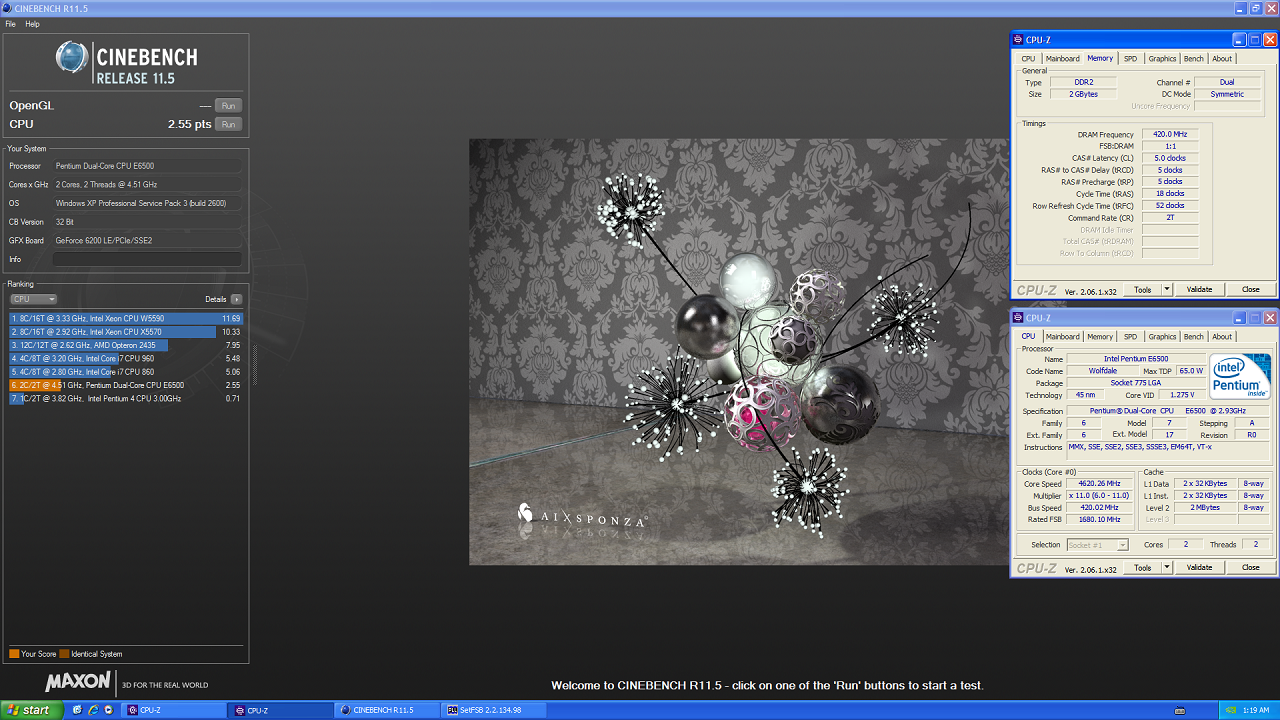Click the brown Identical System legend swatch
The width and height of the screenshot is (1280, 720).
64,654
